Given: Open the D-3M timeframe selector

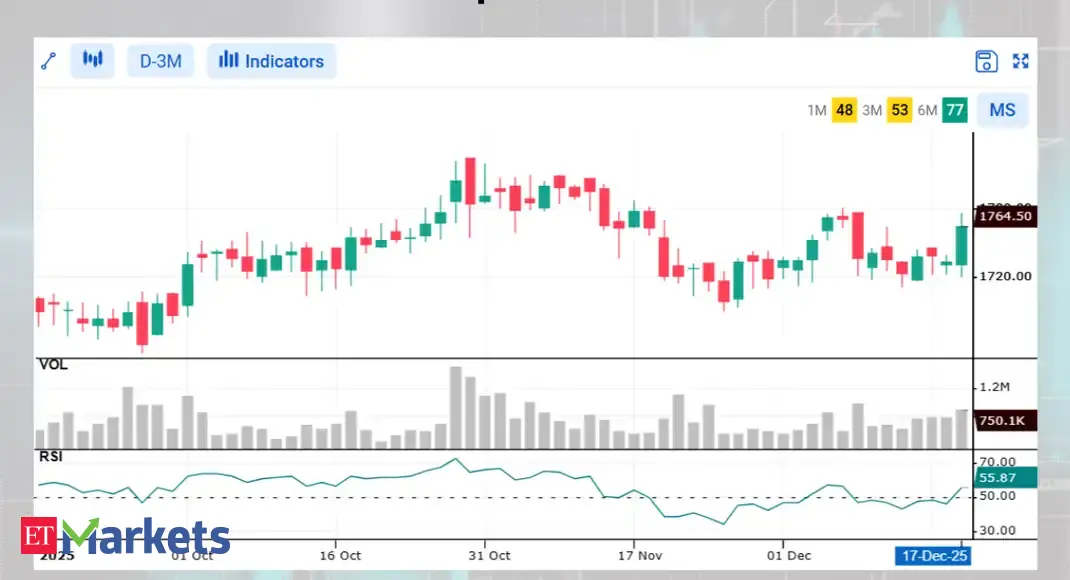Looking at the screenshot, I should (x=160, y=60).
